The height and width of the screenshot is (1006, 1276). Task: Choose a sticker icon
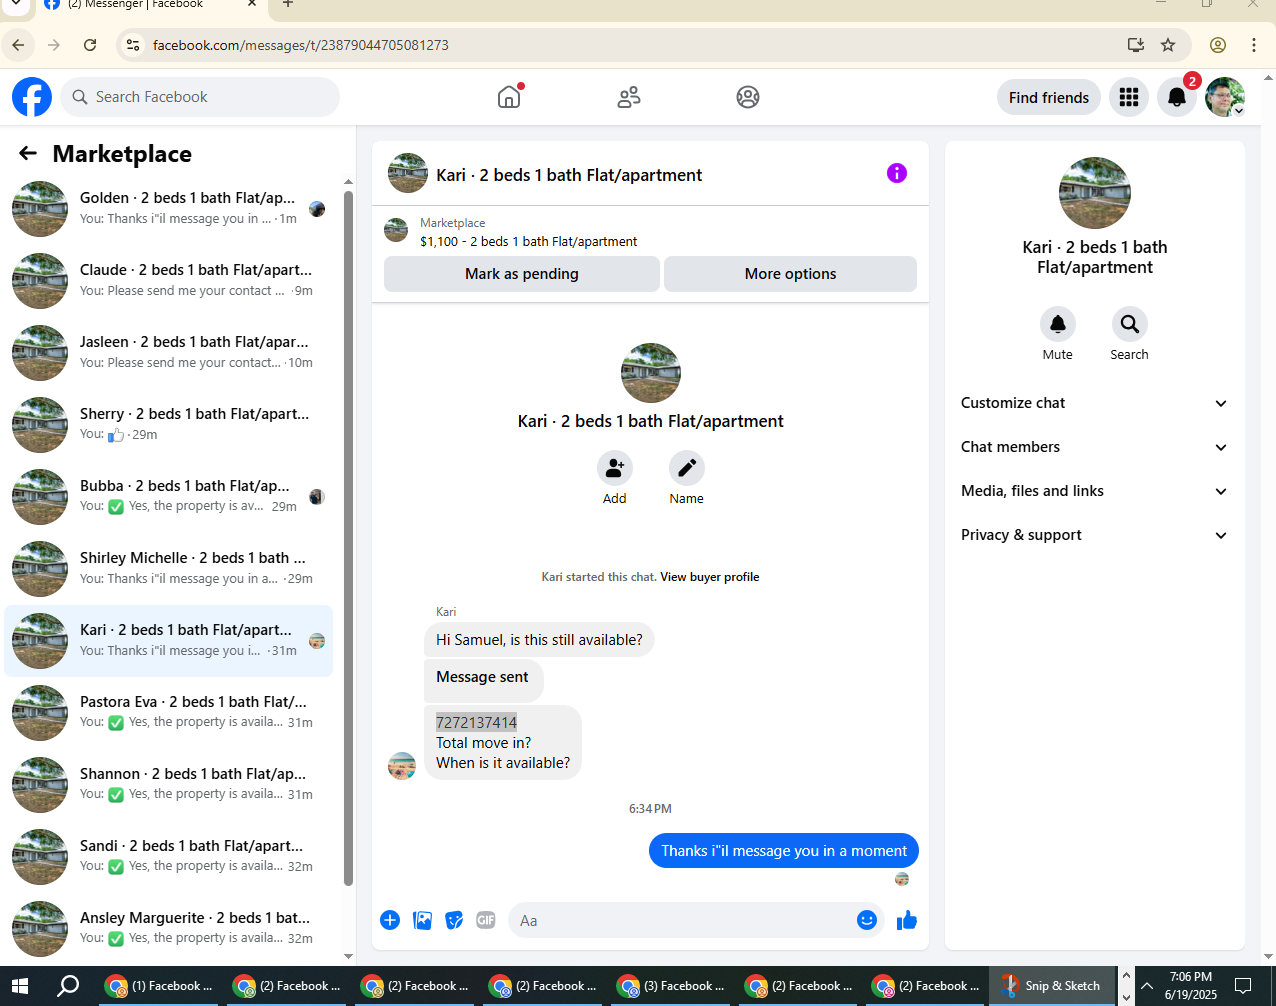(x=454, y=920)
